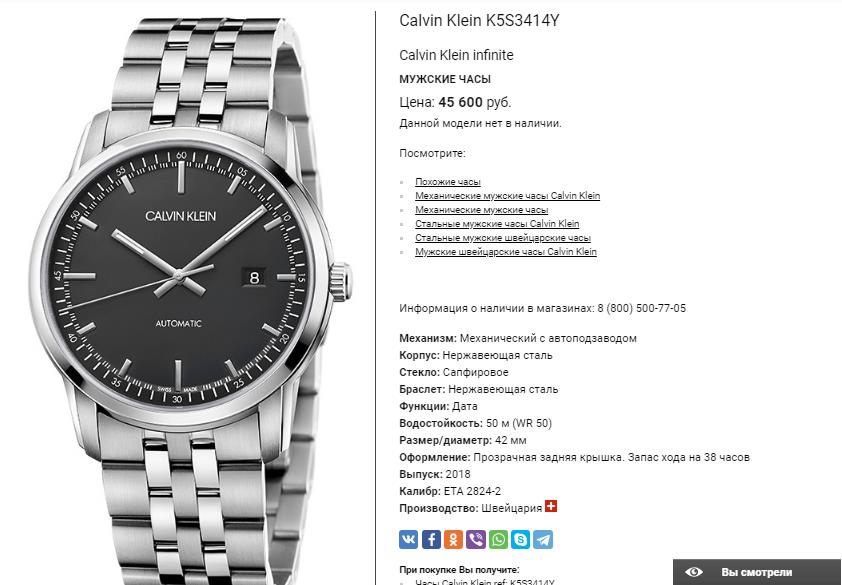Open Стальные мужские швейцарские часы link
This screenshot has height=585, width=842.
(x=503, y=237)
